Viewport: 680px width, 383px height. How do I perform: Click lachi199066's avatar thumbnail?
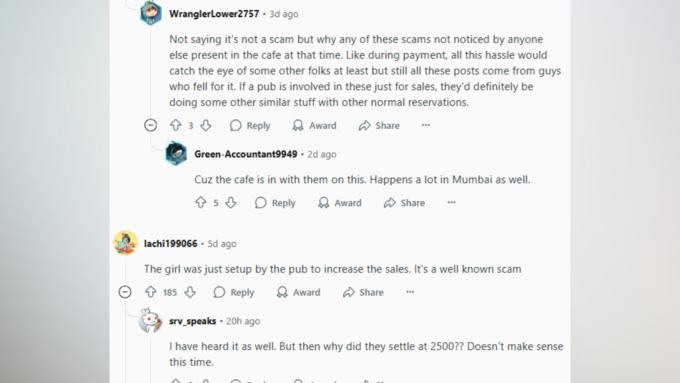point(126,243)
